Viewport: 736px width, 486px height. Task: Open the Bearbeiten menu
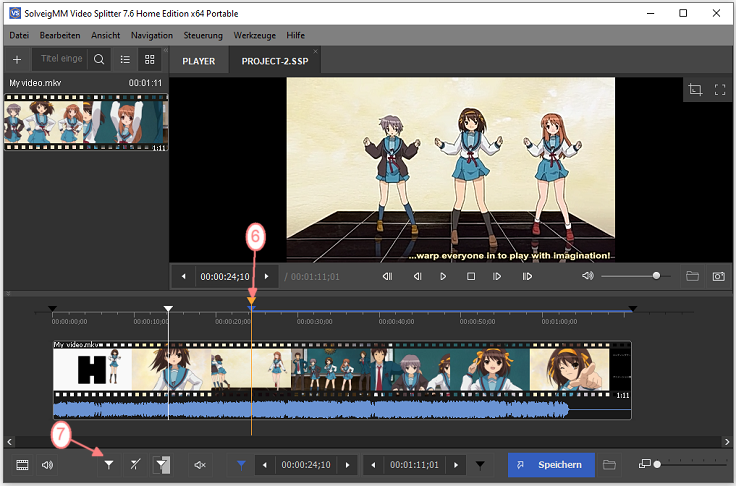[x=60, y=35]
